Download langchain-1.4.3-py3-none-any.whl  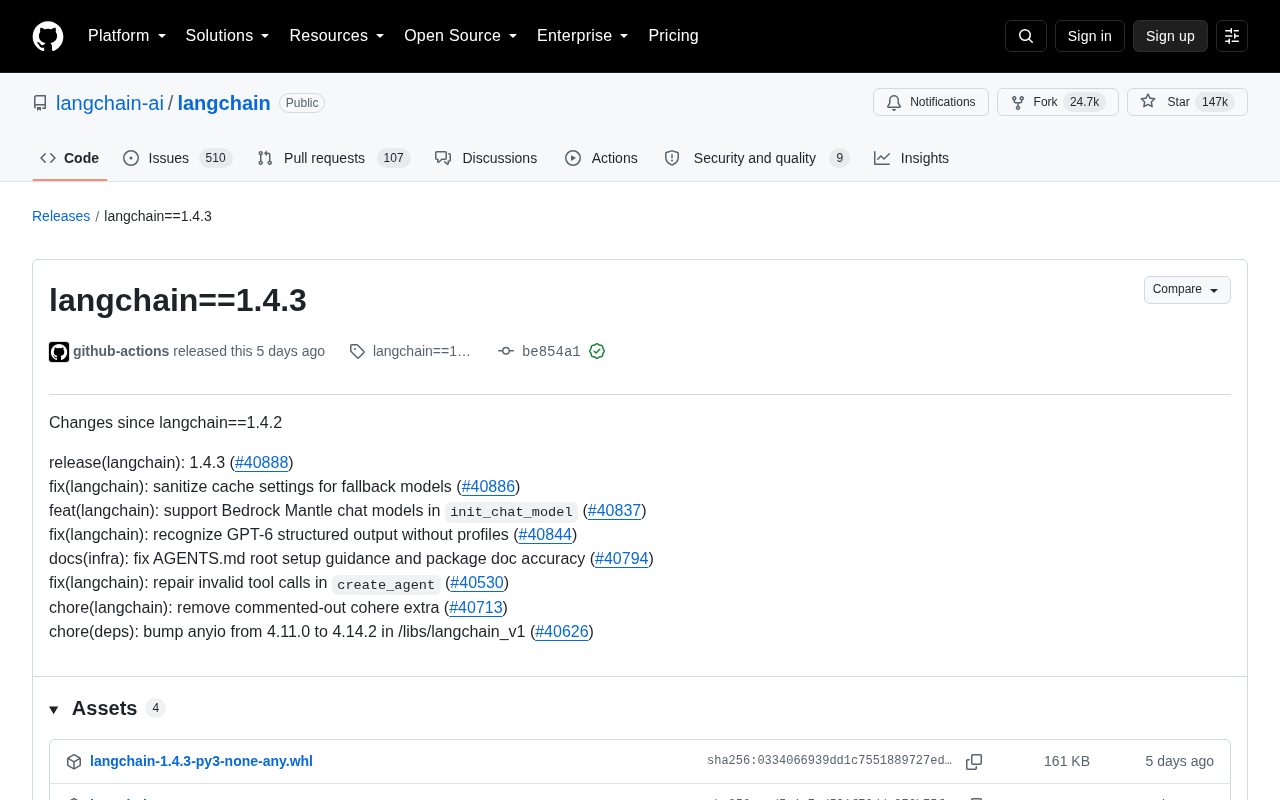coord(201,762)
